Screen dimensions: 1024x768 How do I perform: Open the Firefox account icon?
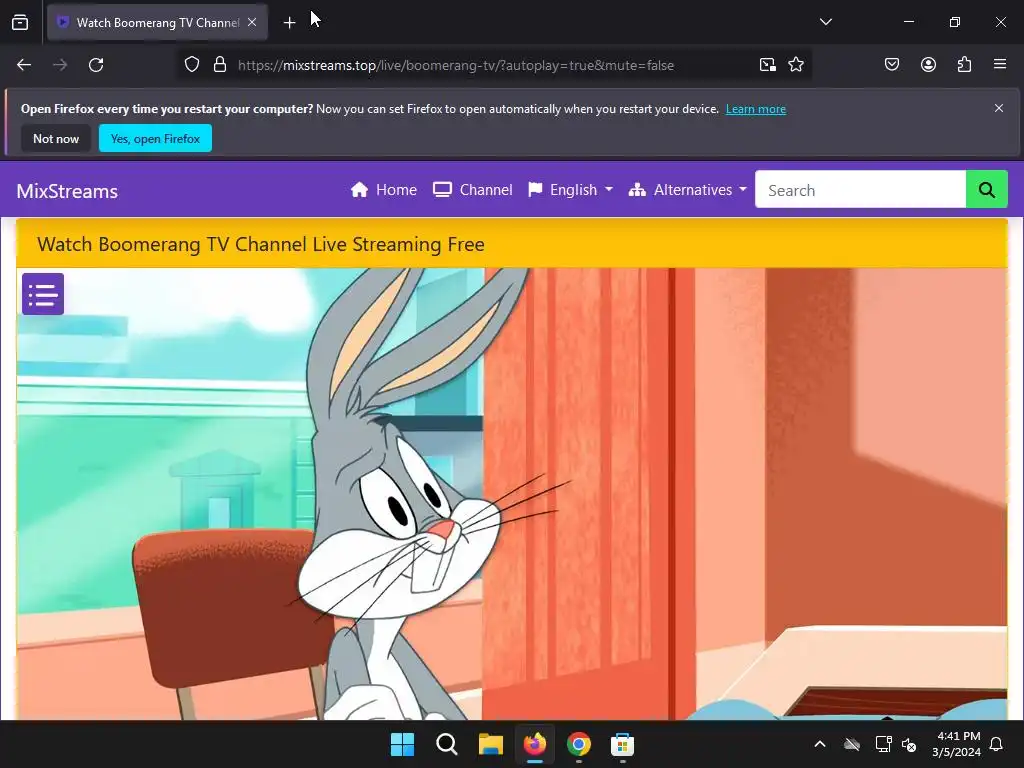tap(928, 65)
